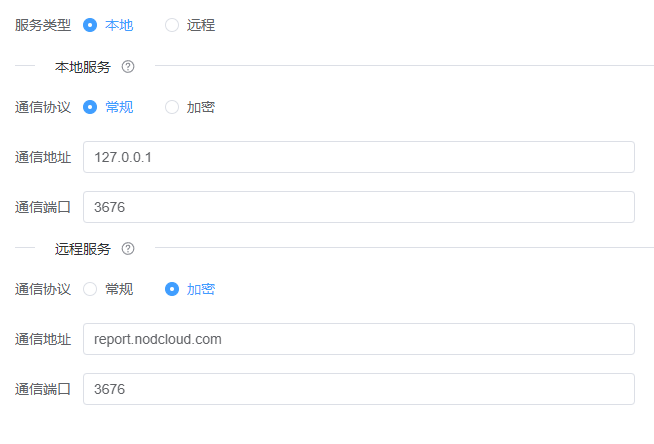Select 远程 for 服务类型
This screenshot has height=444, width=654.
tap(172, 25)
